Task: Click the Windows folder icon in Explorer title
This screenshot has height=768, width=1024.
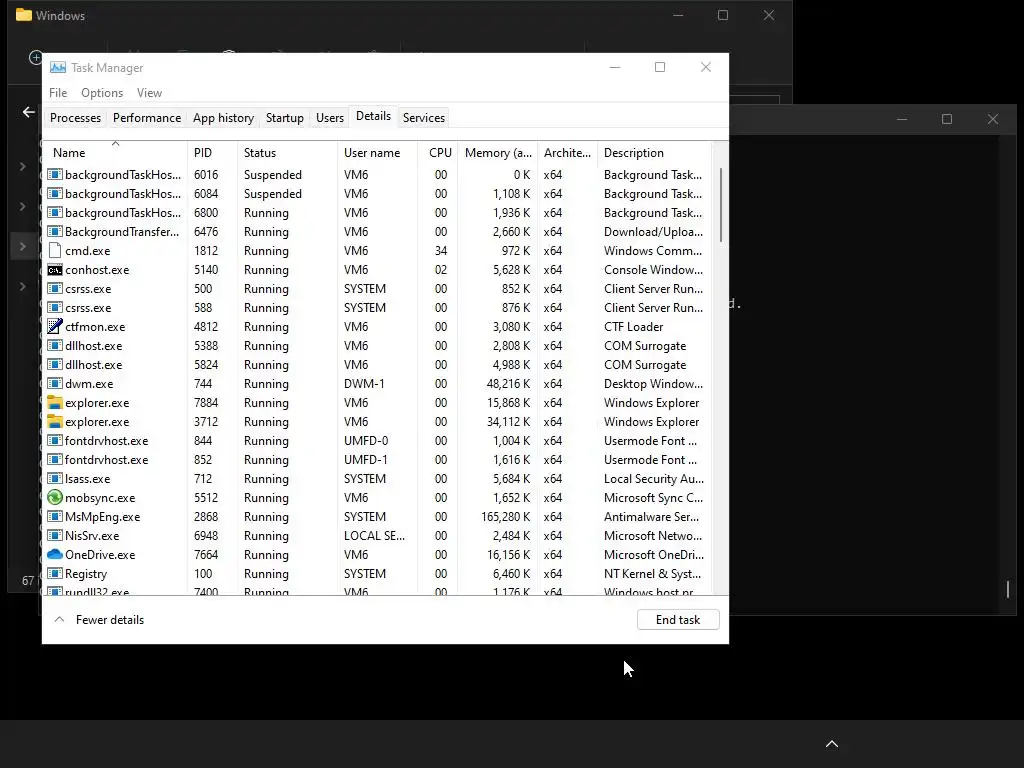Action: point(24,15)
